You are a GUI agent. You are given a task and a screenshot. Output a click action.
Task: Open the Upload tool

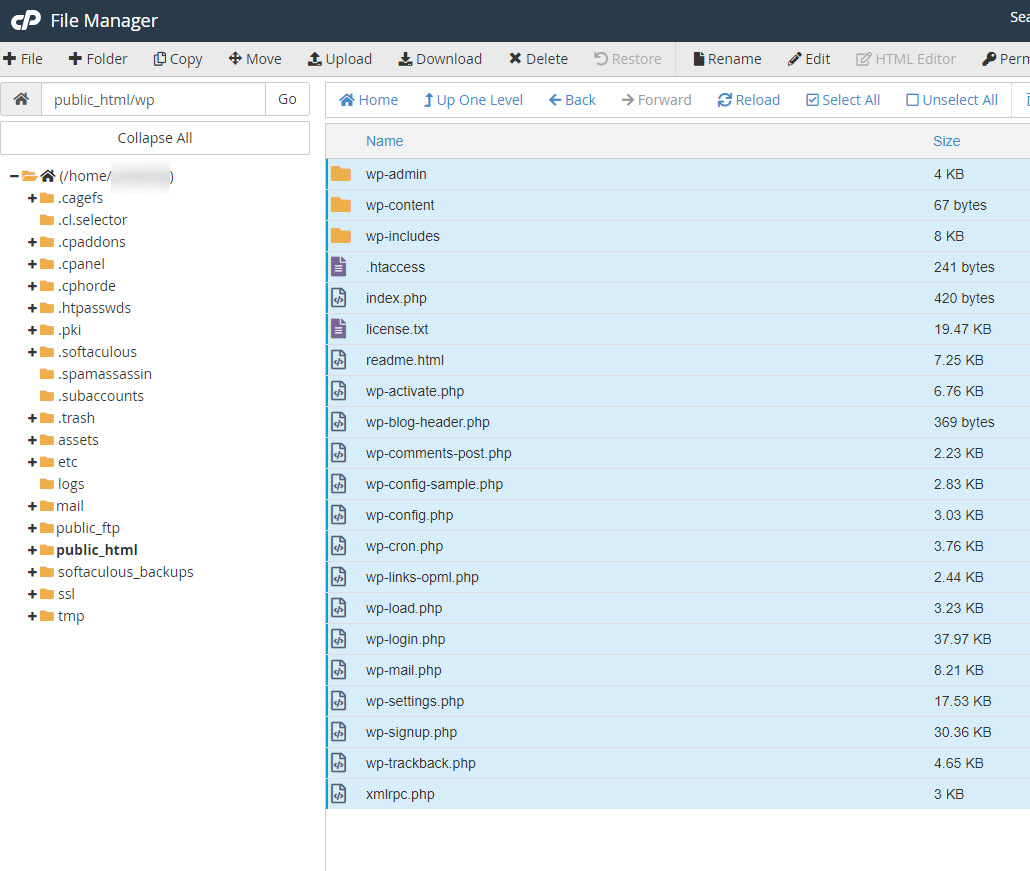pos(340,59)
